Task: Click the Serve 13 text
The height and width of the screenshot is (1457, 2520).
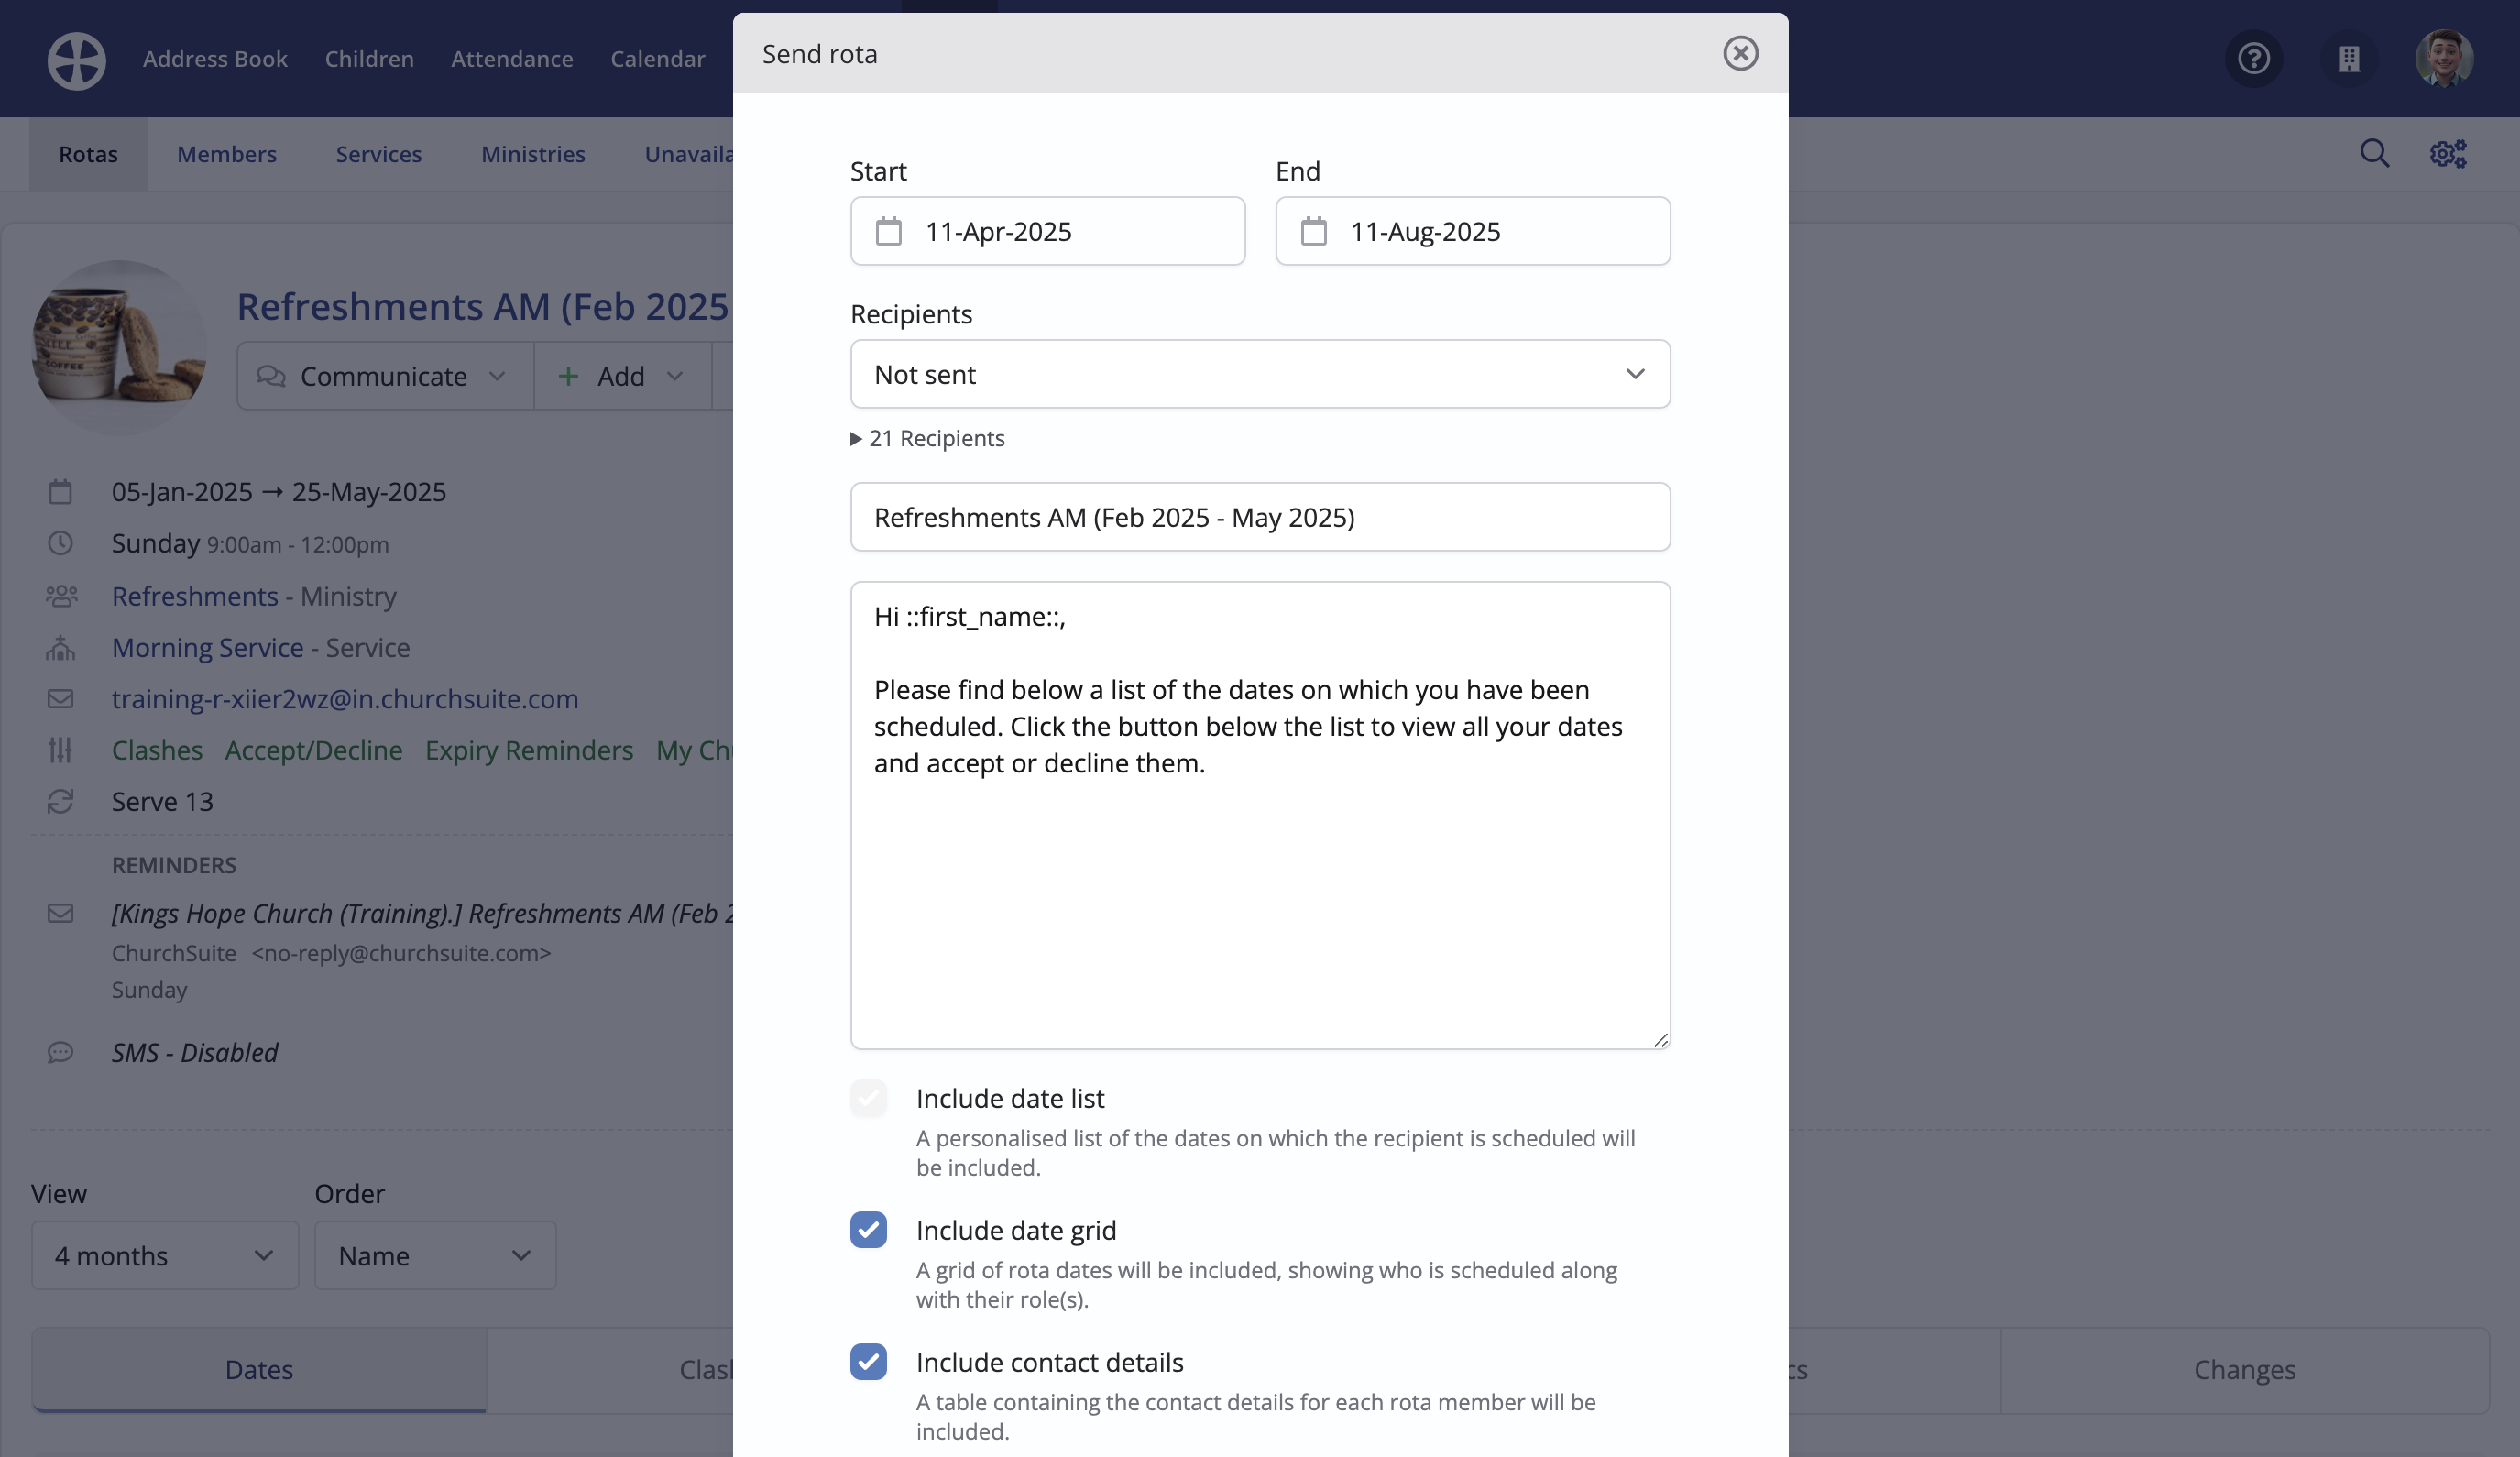Action: pos(162,802)
